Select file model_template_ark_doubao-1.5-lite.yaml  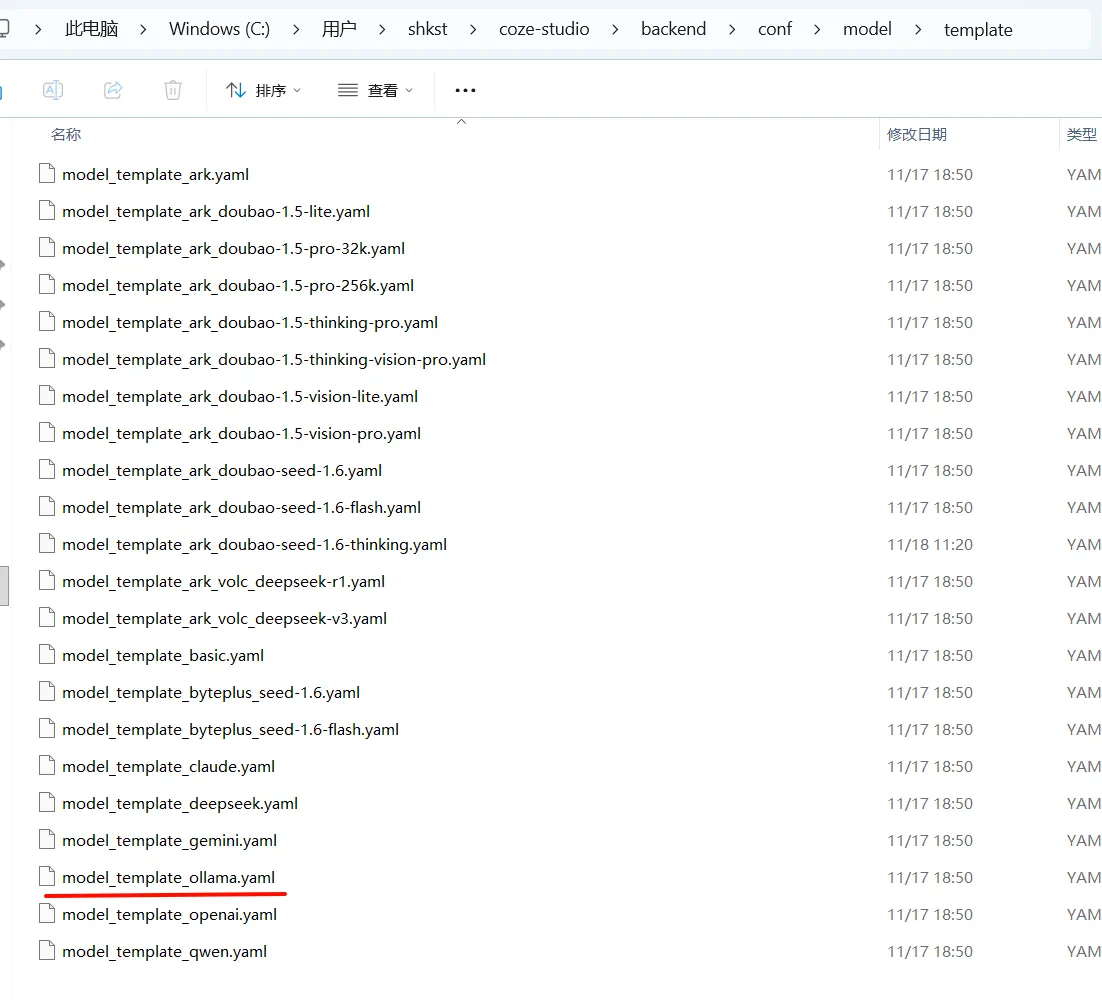tap(216, 212)
